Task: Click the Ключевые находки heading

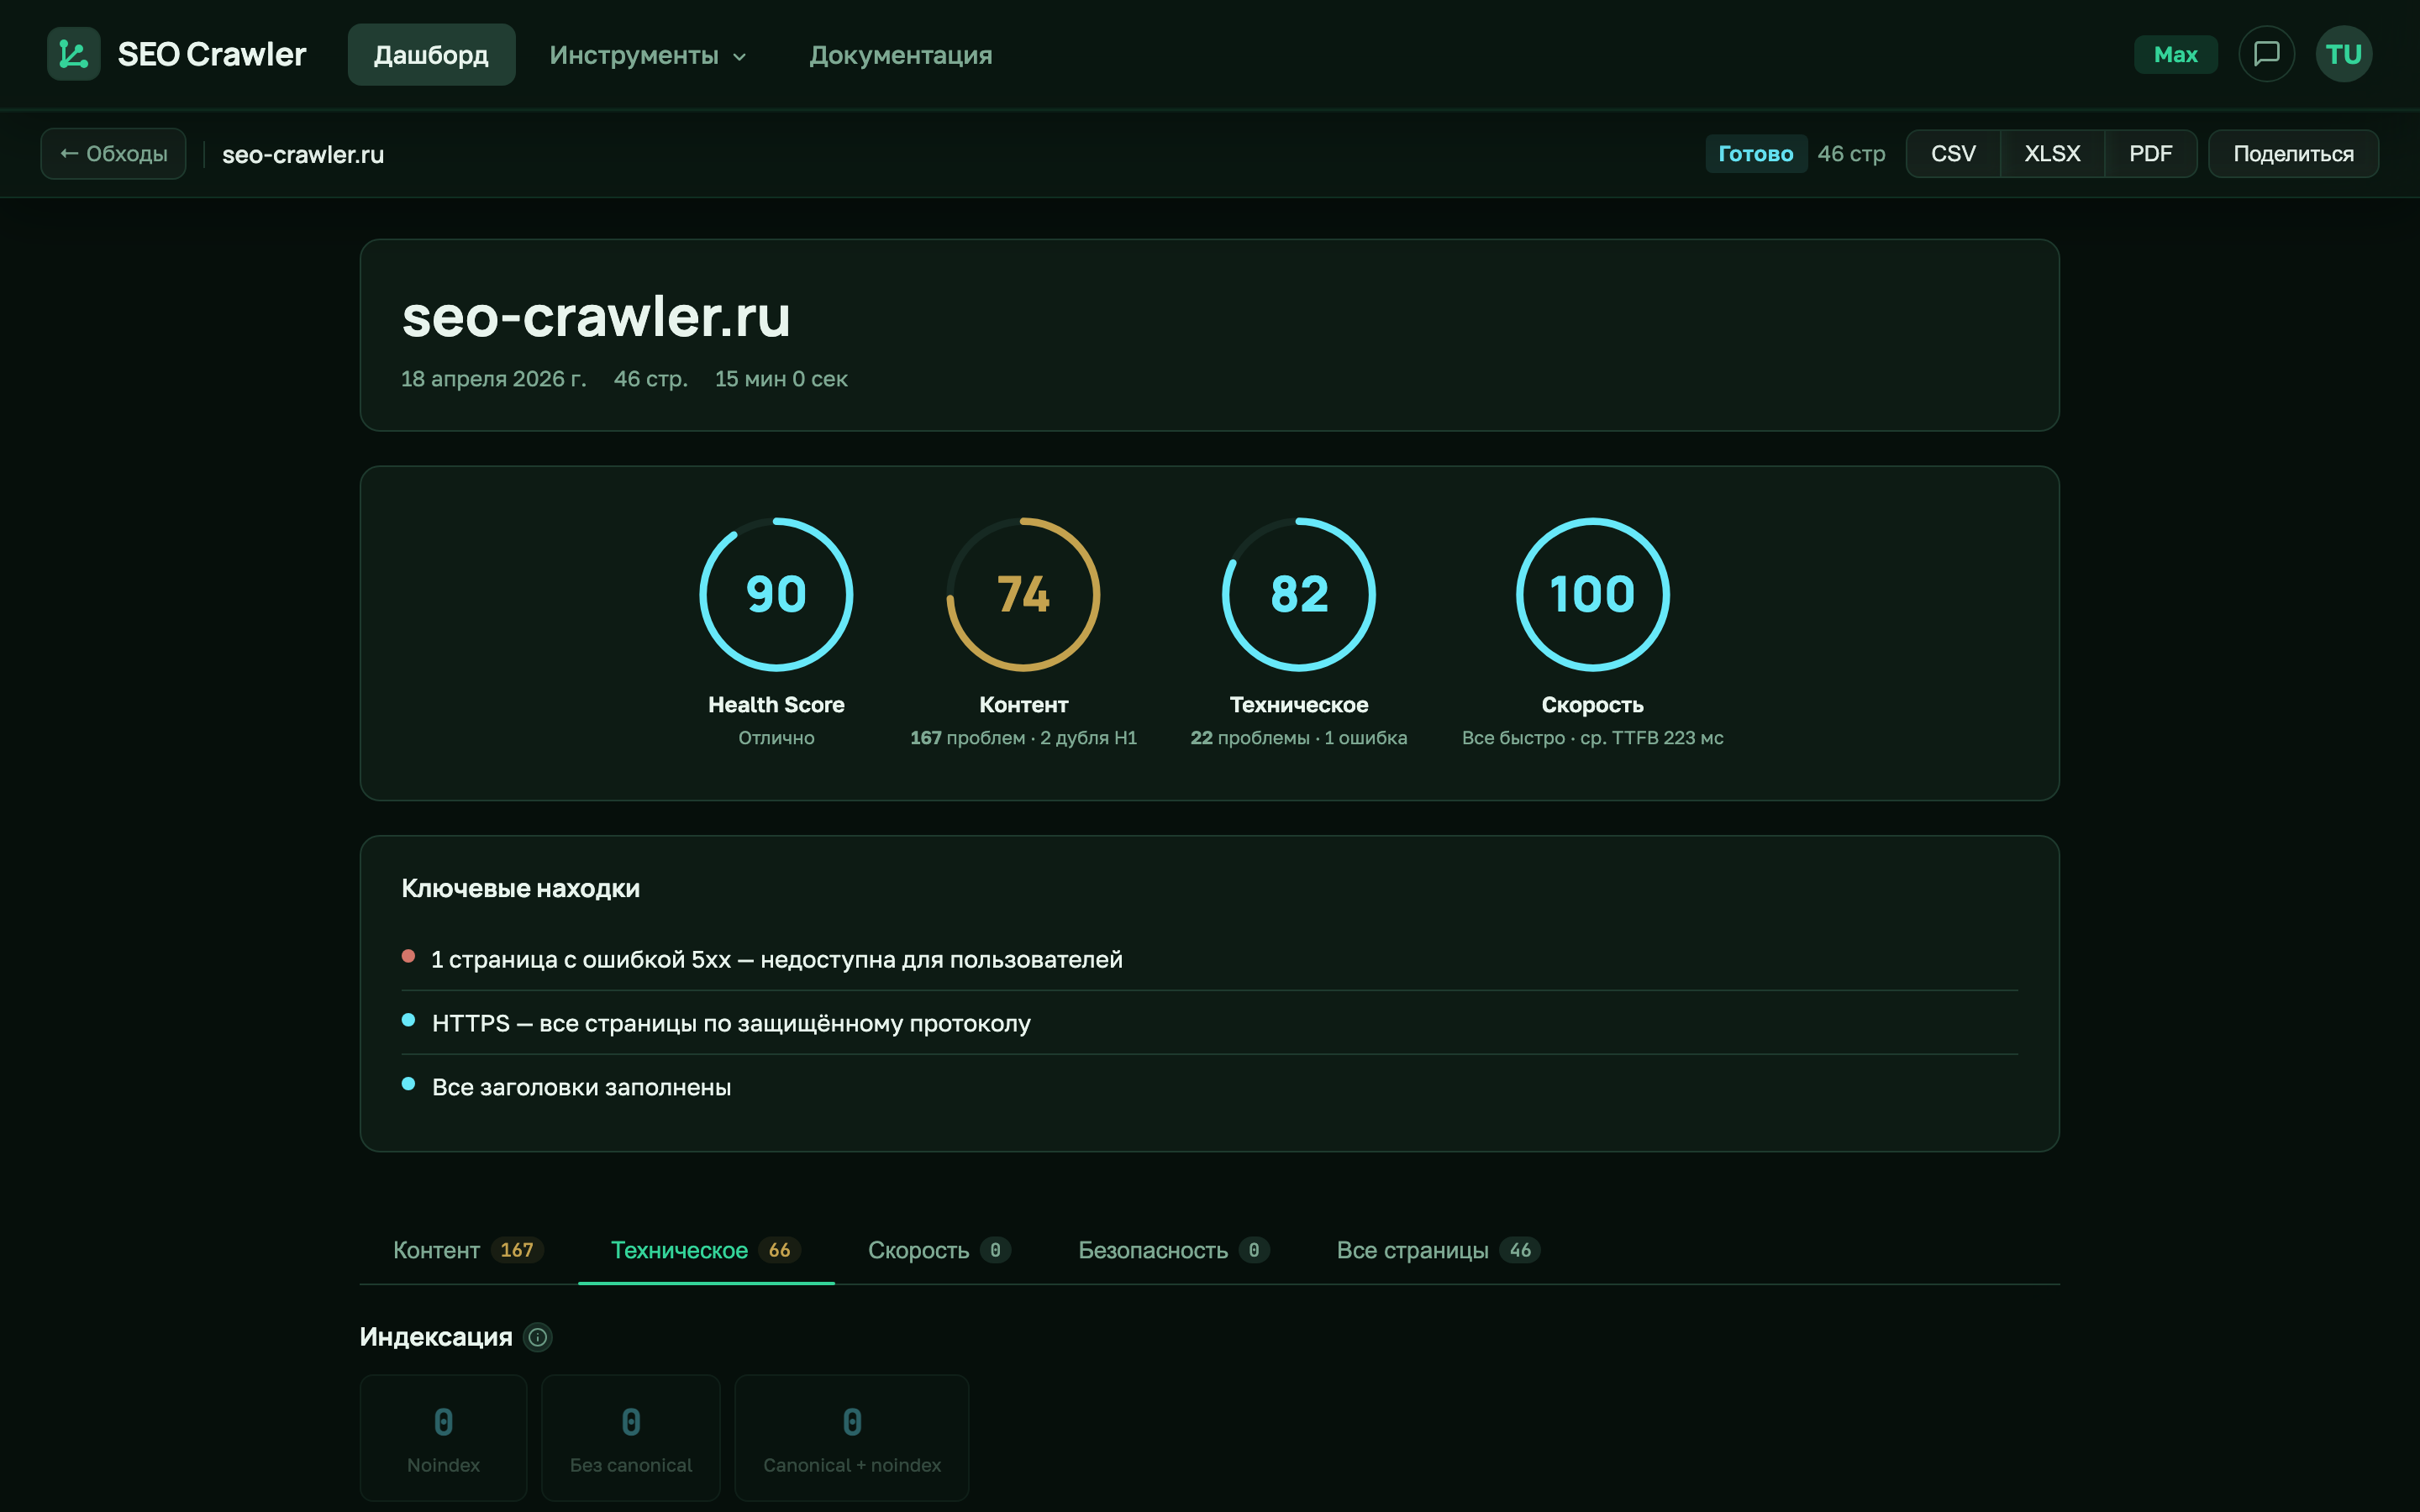Action: 520,889
